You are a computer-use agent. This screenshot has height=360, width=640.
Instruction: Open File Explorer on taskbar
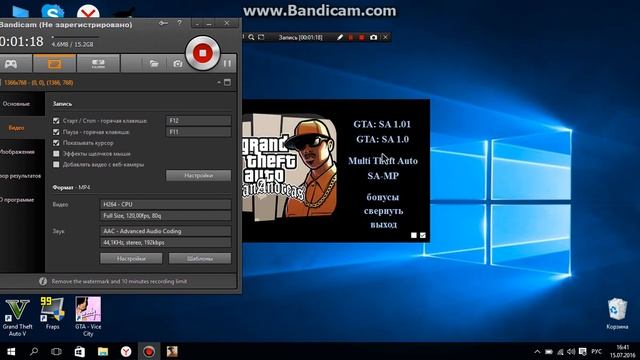tap(103, 351)
